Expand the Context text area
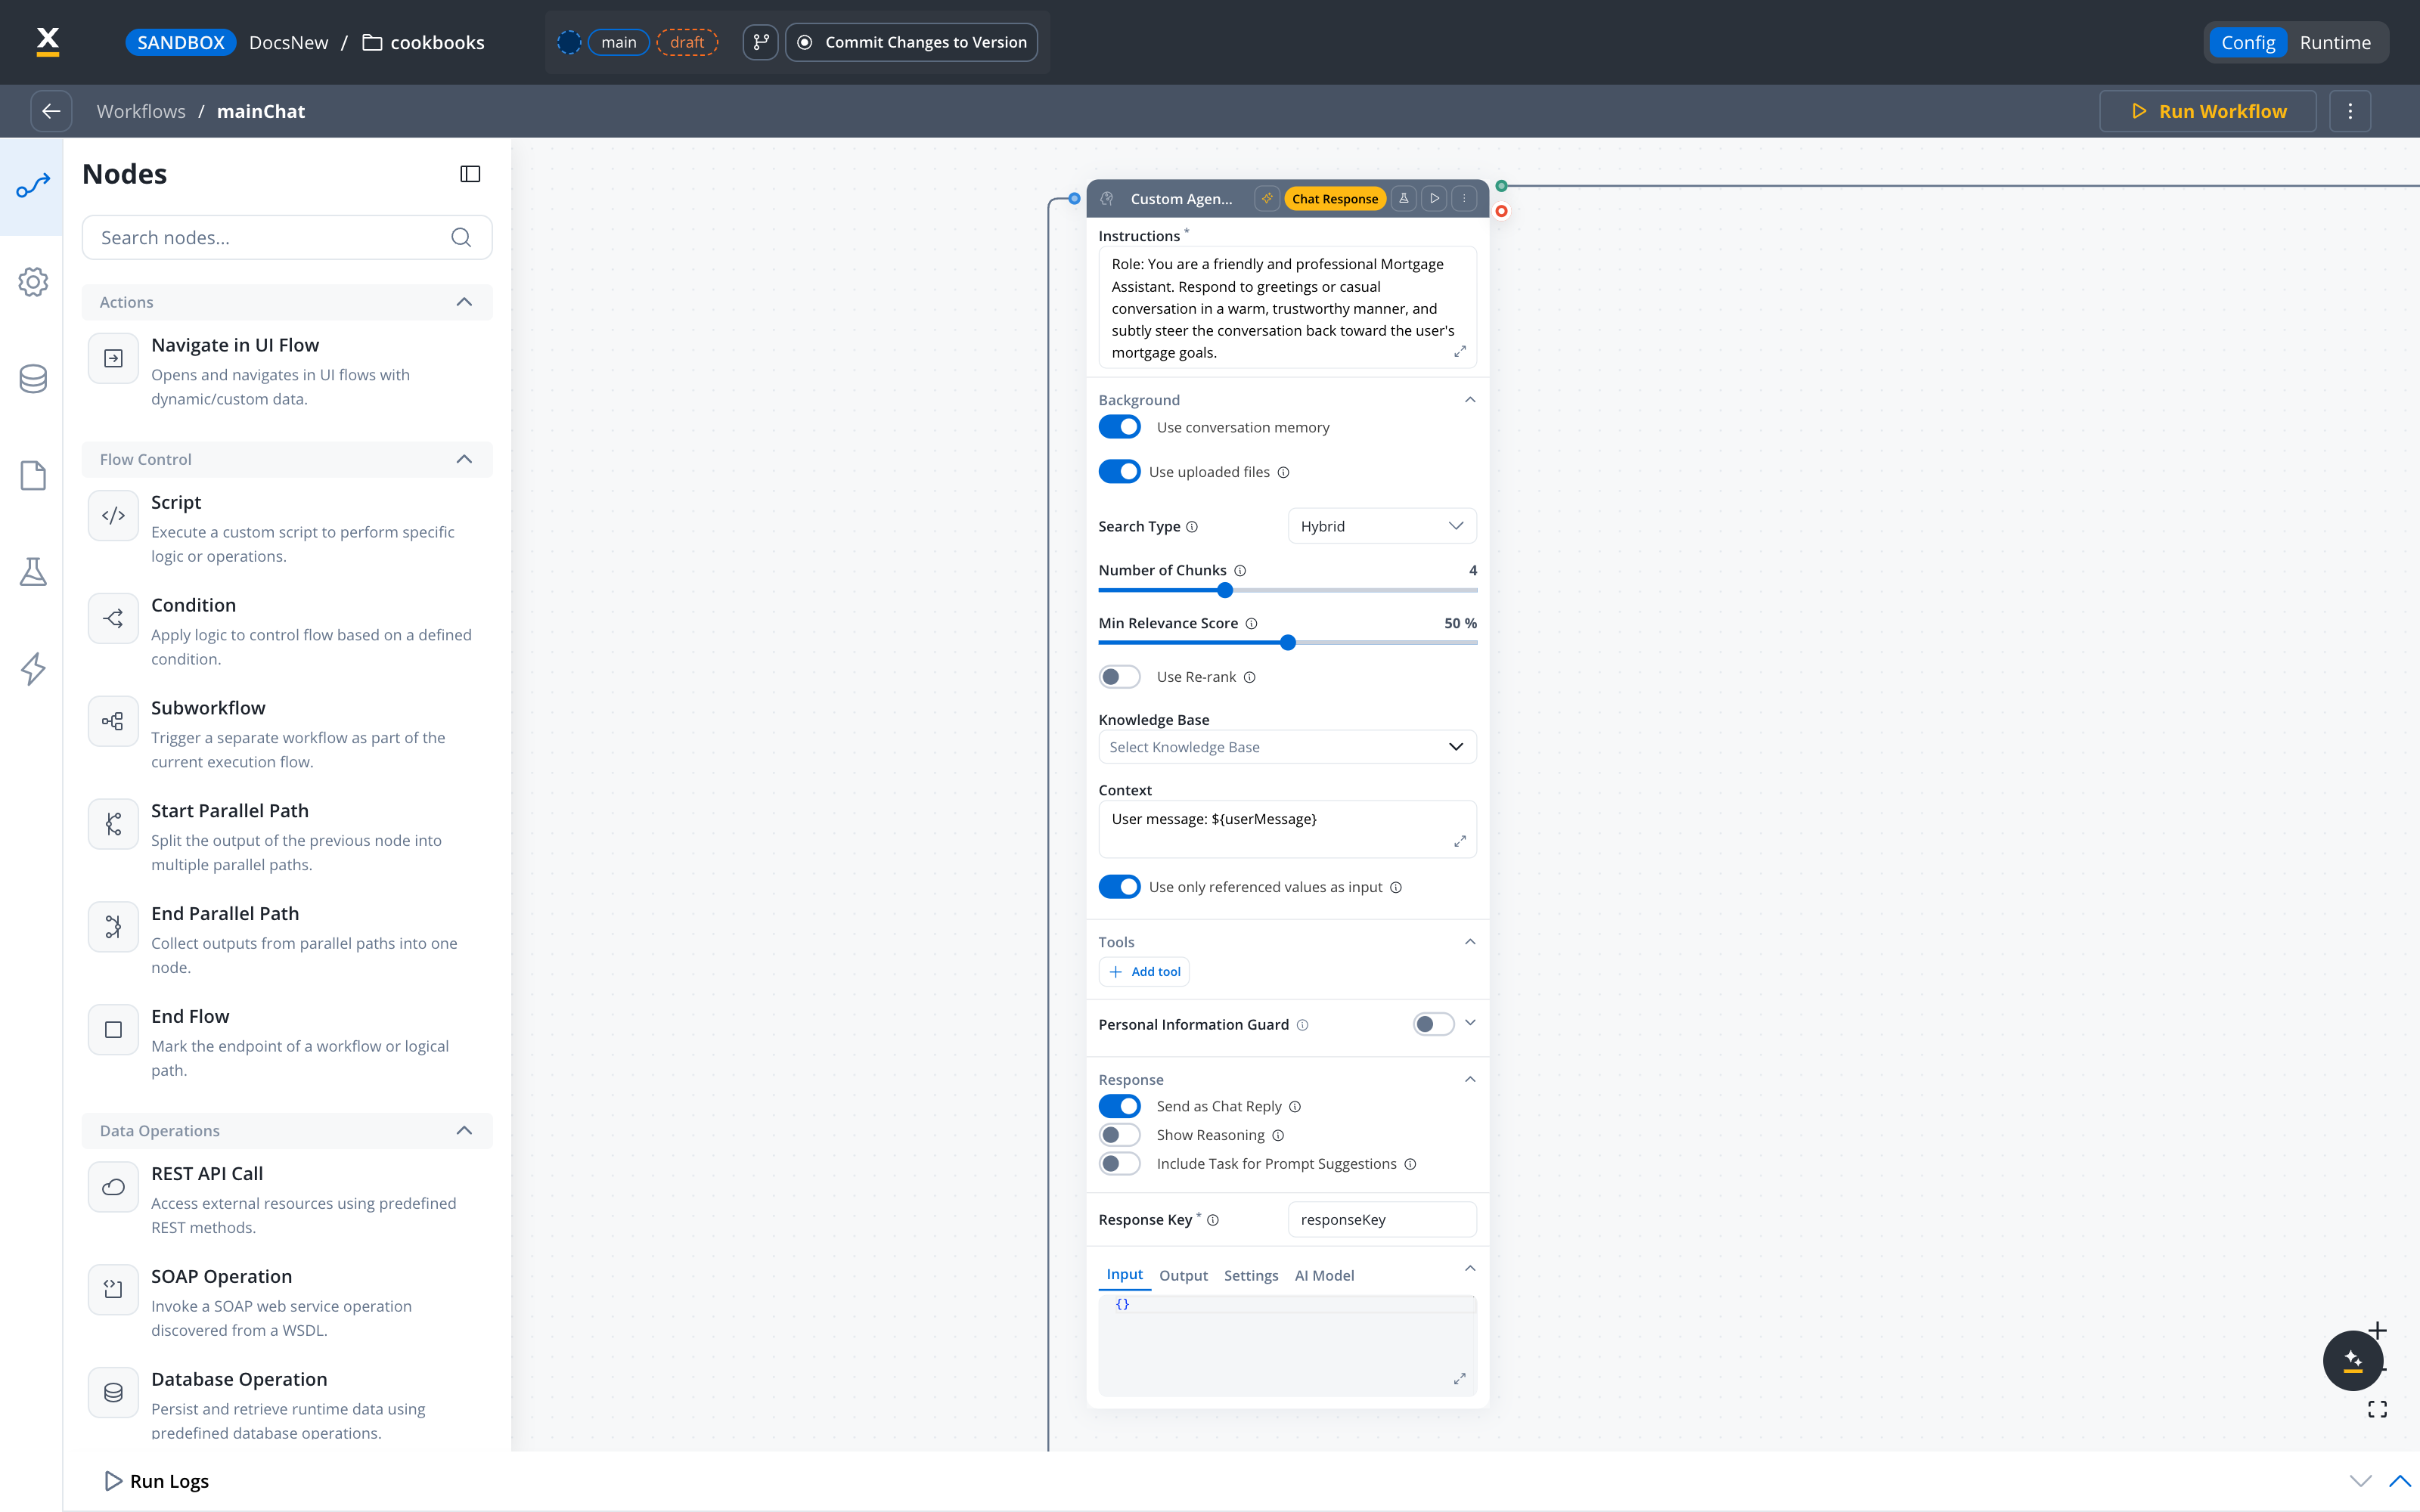This screenshot has height=1512, width=2420. pyautogui.click(x=1460, y=841)
